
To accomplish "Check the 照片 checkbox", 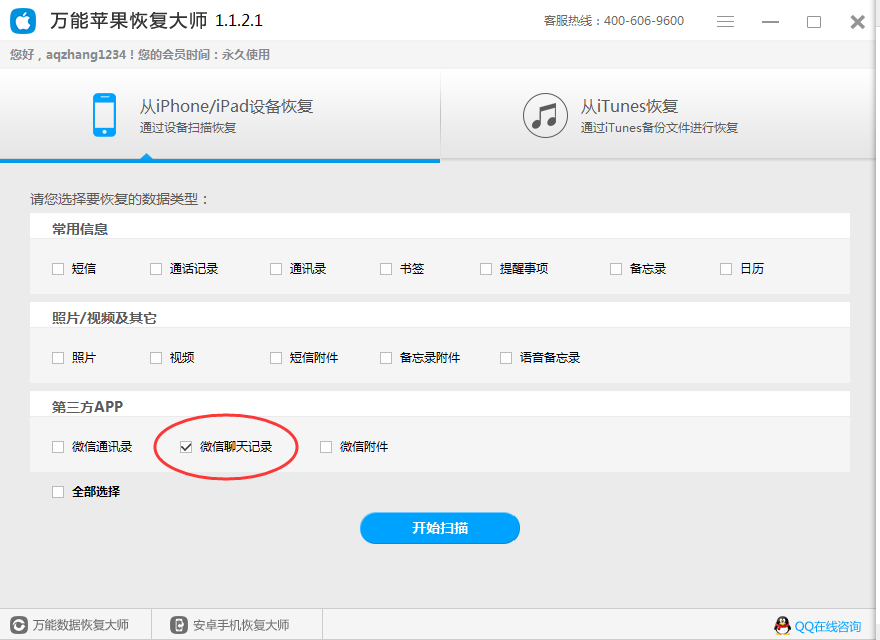I will point(58,358).
